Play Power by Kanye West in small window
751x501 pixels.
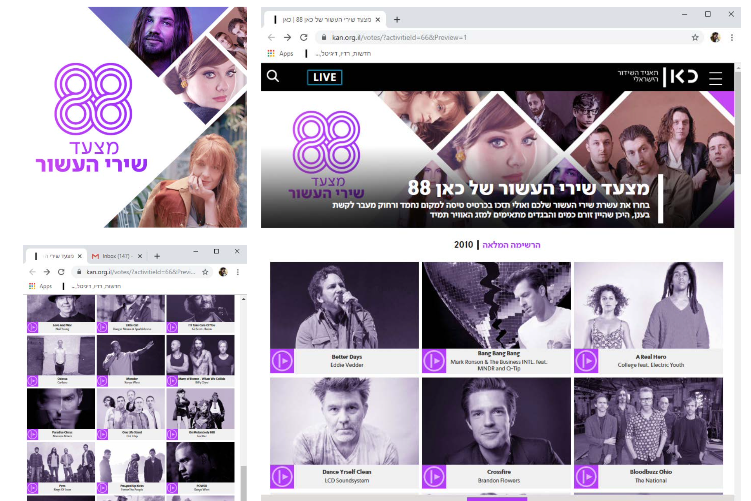tap(172, 488)
